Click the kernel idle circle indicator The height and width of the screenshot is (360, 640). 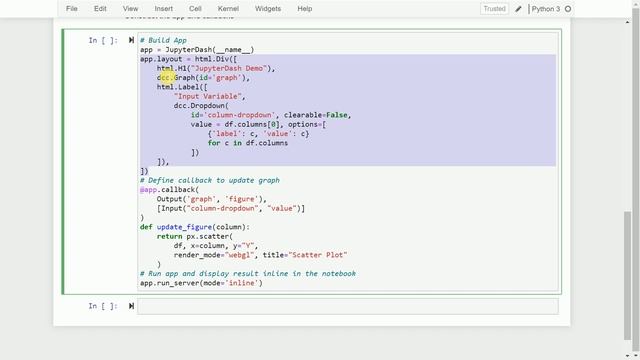click(x=568, y=9)
